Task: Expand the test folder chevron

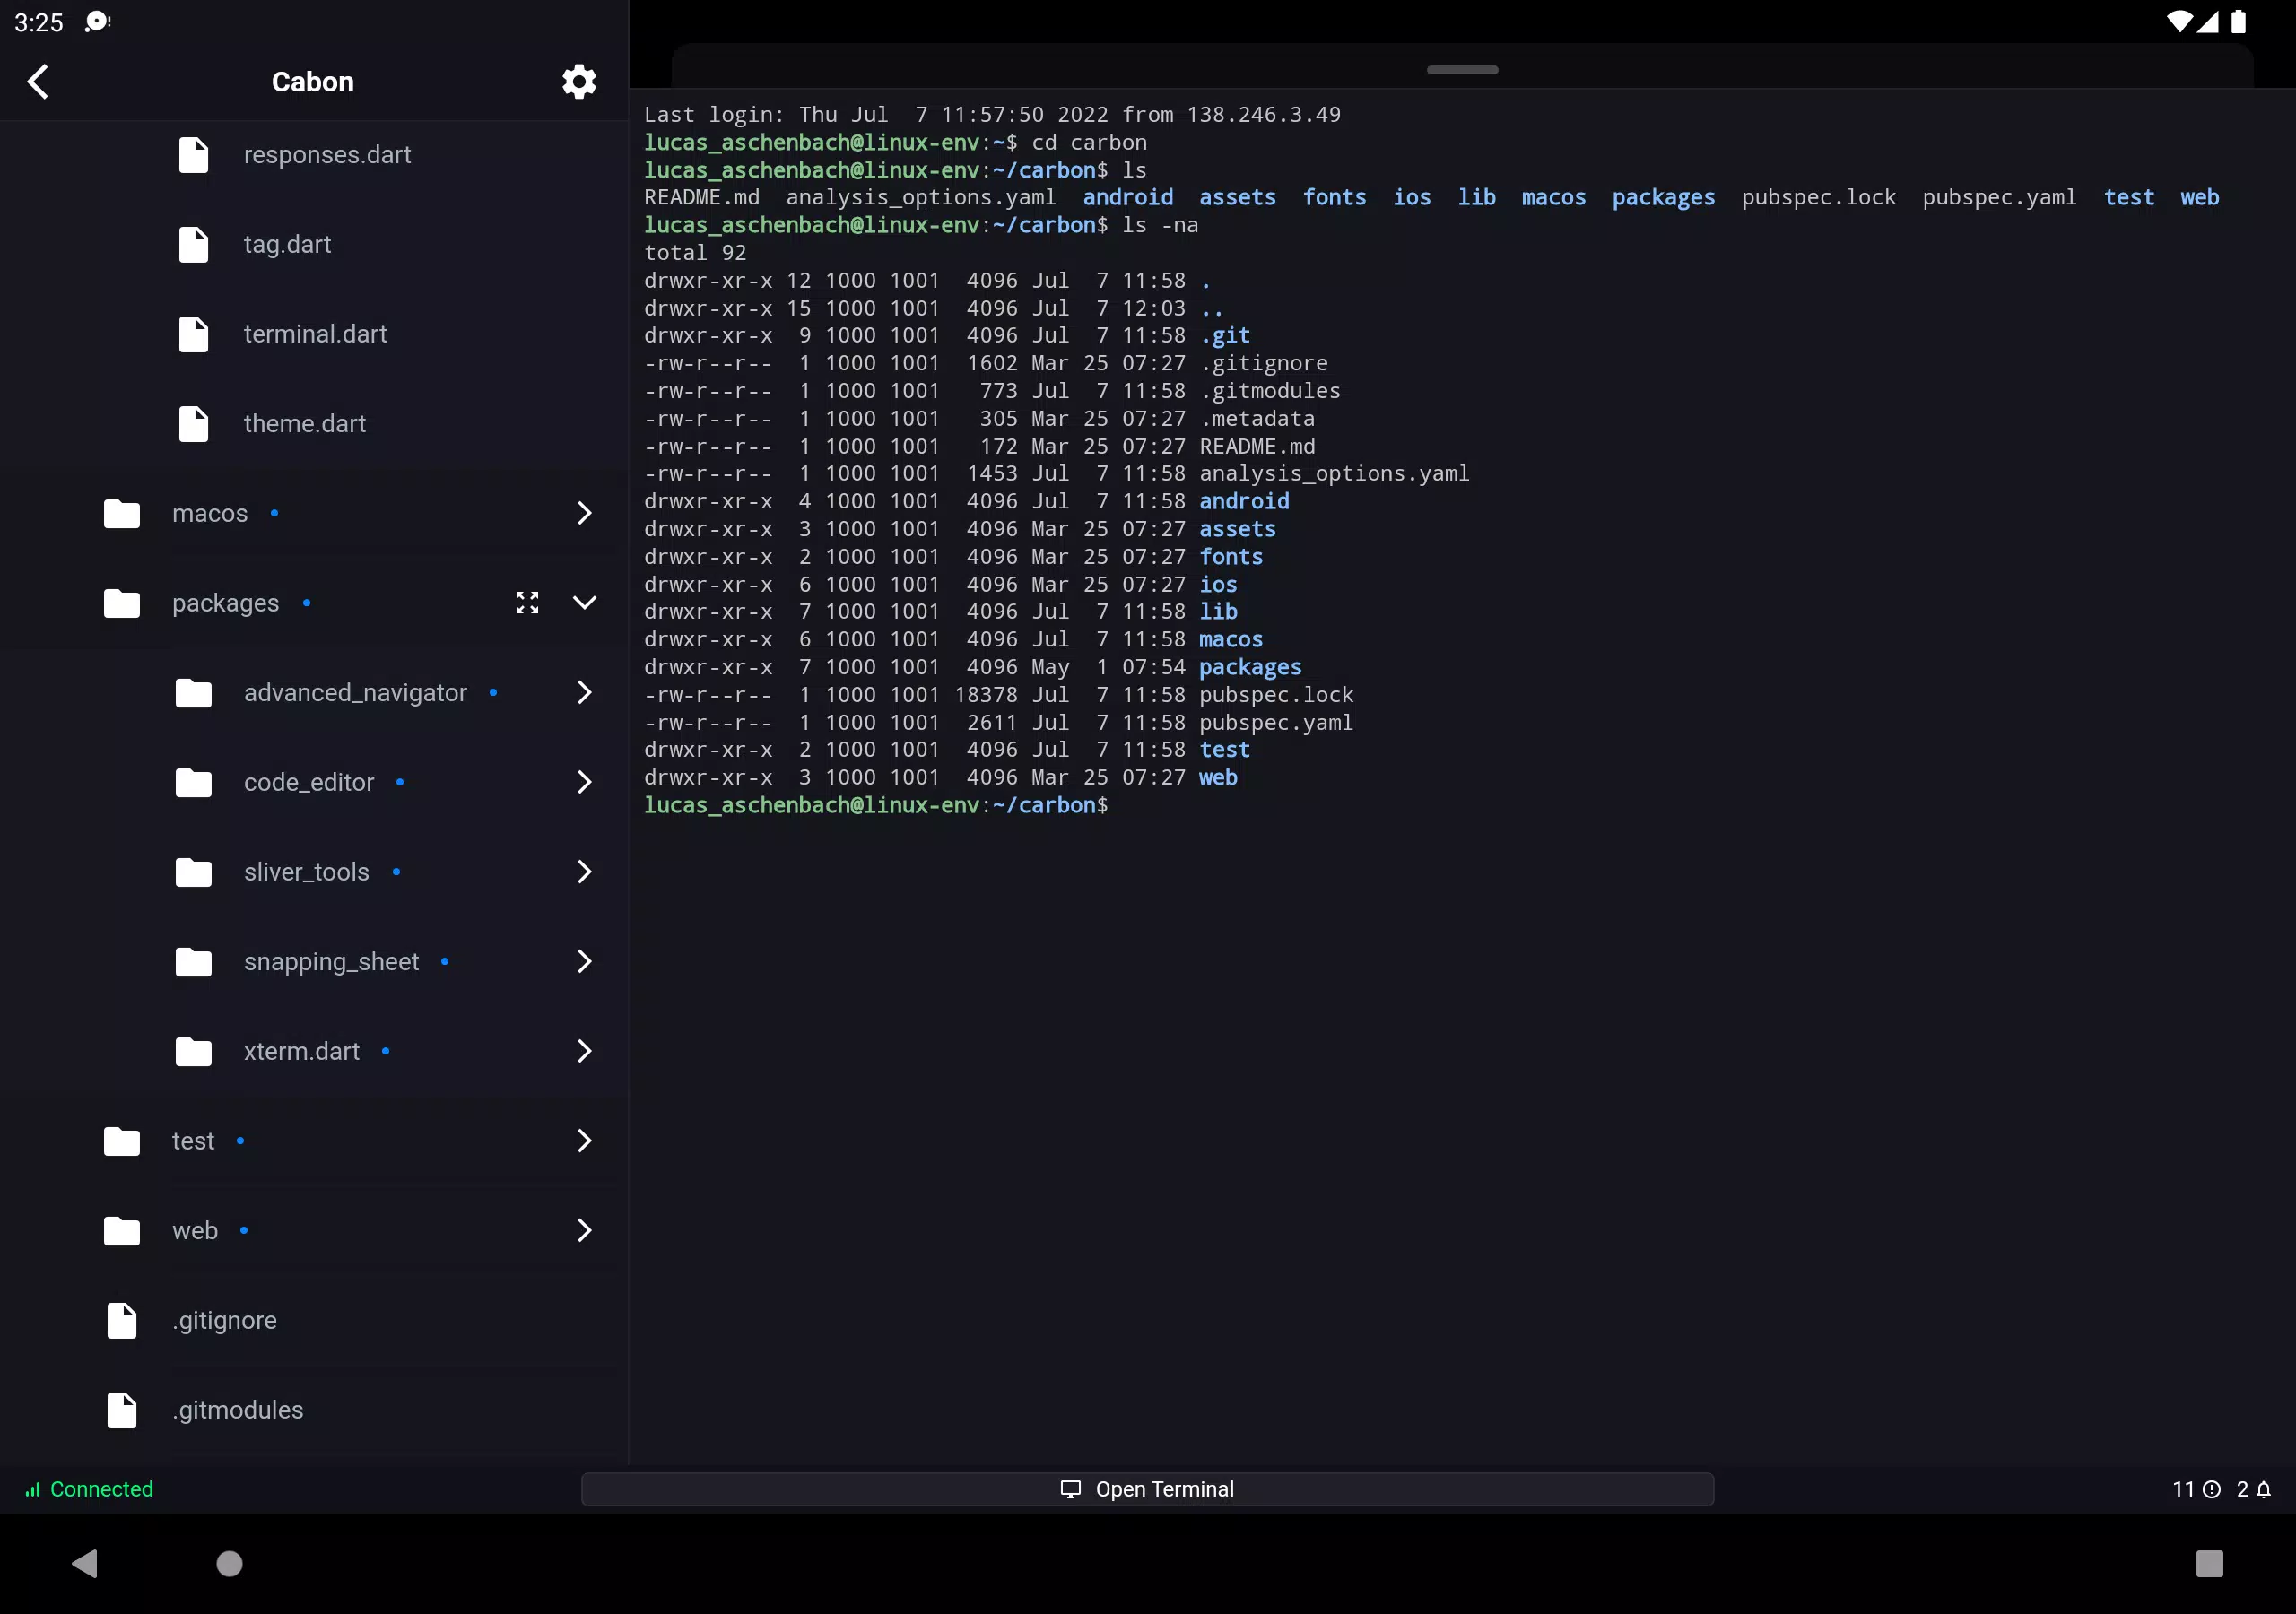Action: pos(584,1141)
